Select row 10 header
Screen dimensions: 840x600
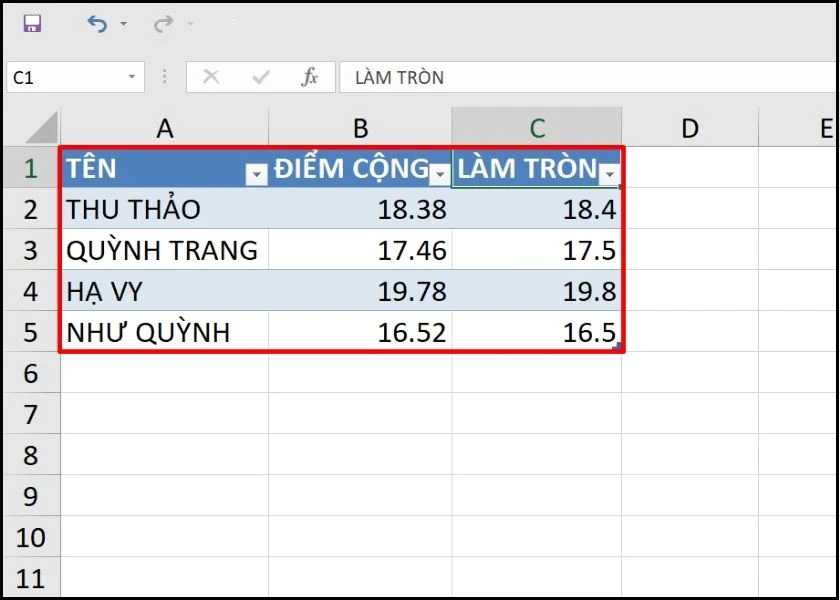click(x=31, y=537)
